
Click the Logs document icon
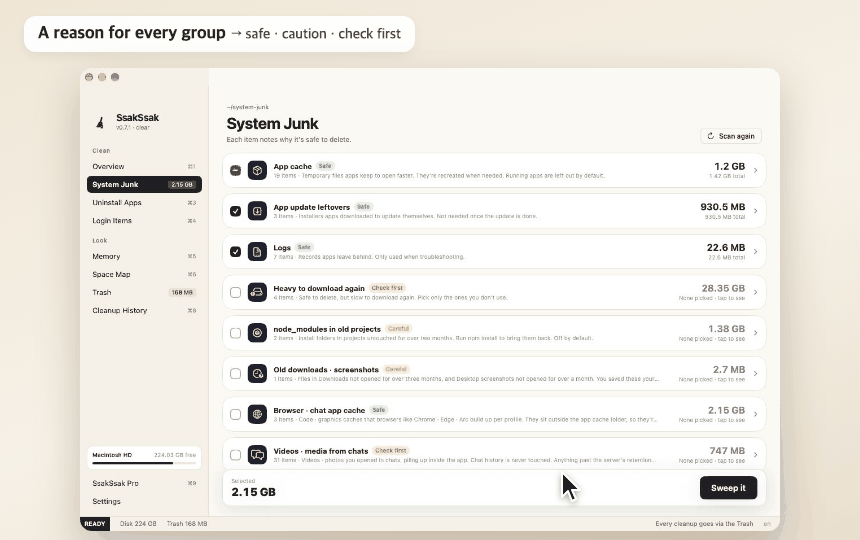click(257, 252)
